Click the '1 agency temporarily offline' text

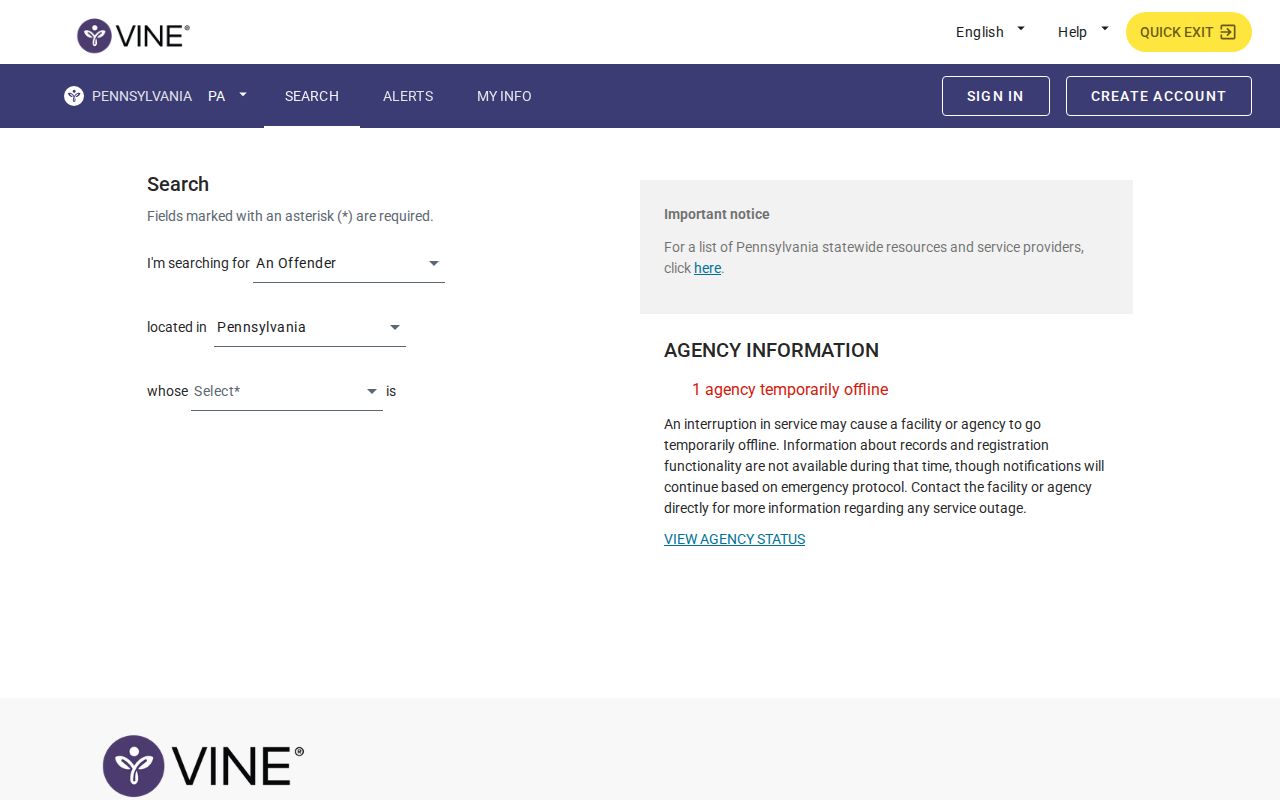click(x=790, y=390)
